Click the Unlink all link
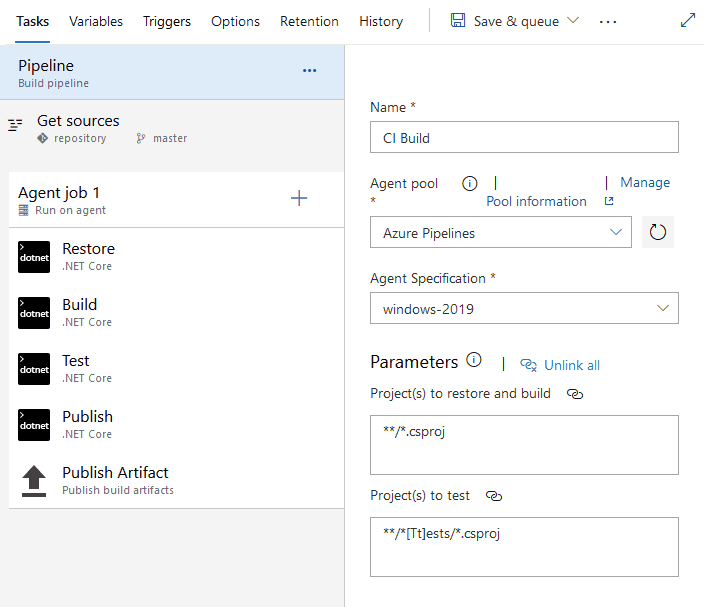The height and width of the screenshot is (607, 715). coord(561,365)
